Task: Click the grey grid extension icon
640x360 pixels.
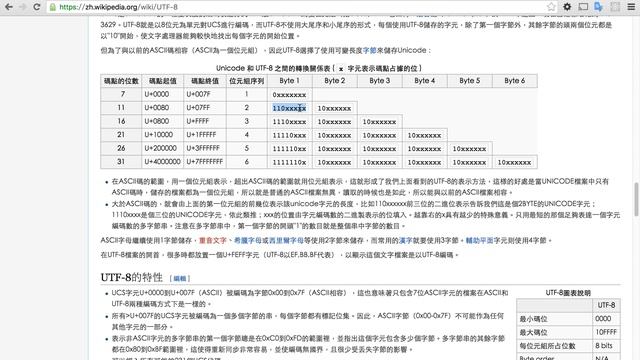Action: click(x=615, y=7)
